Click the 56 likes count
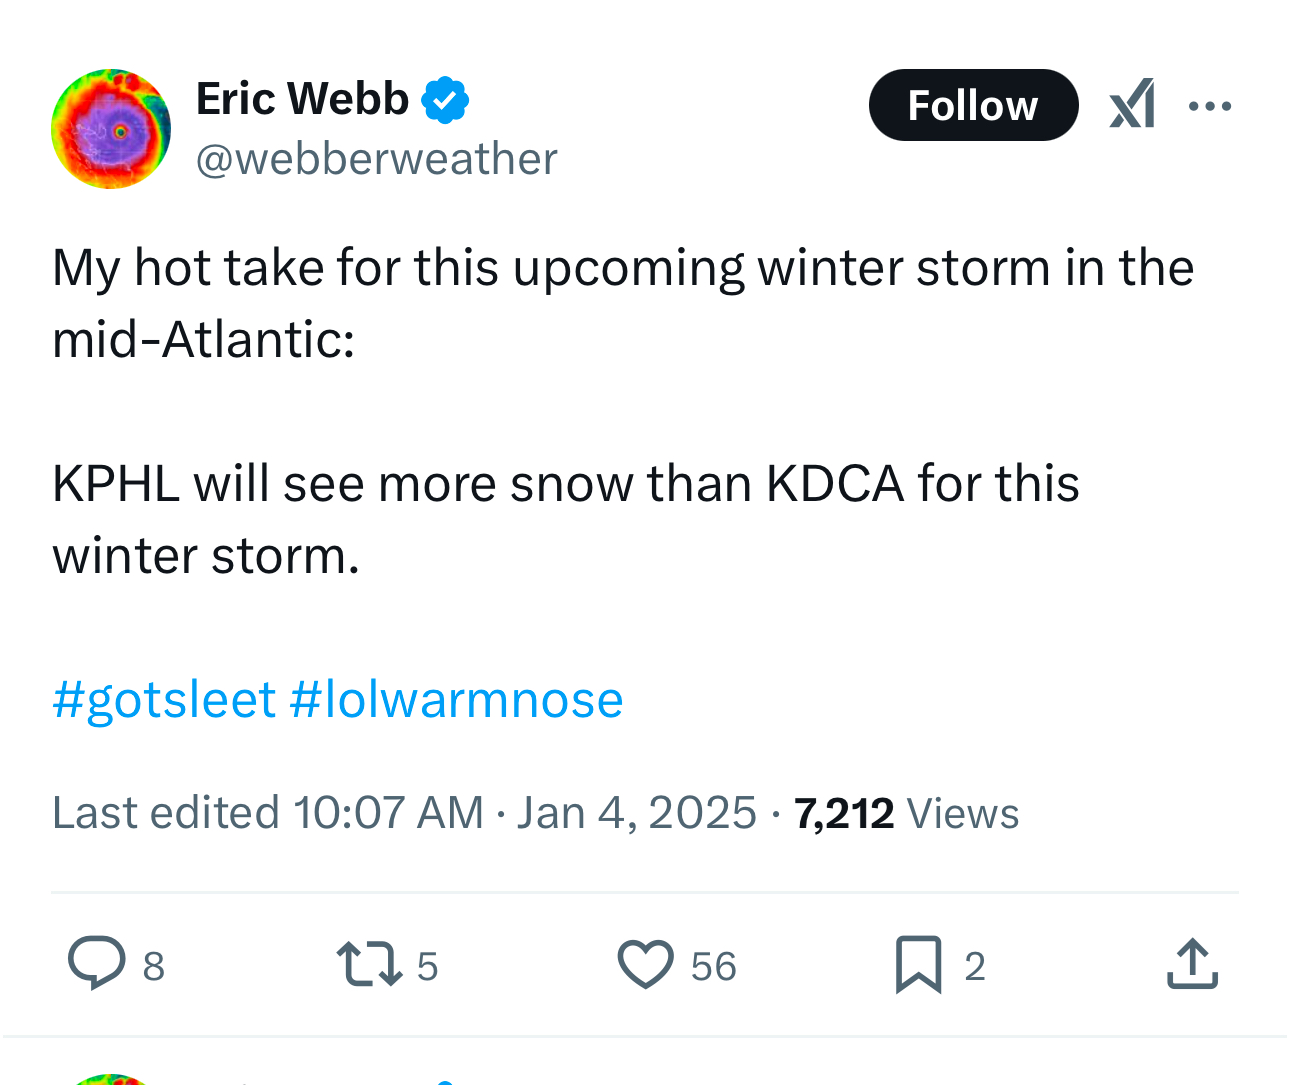The width and height of the screenshot is (1290, 1085). [713, 967]
